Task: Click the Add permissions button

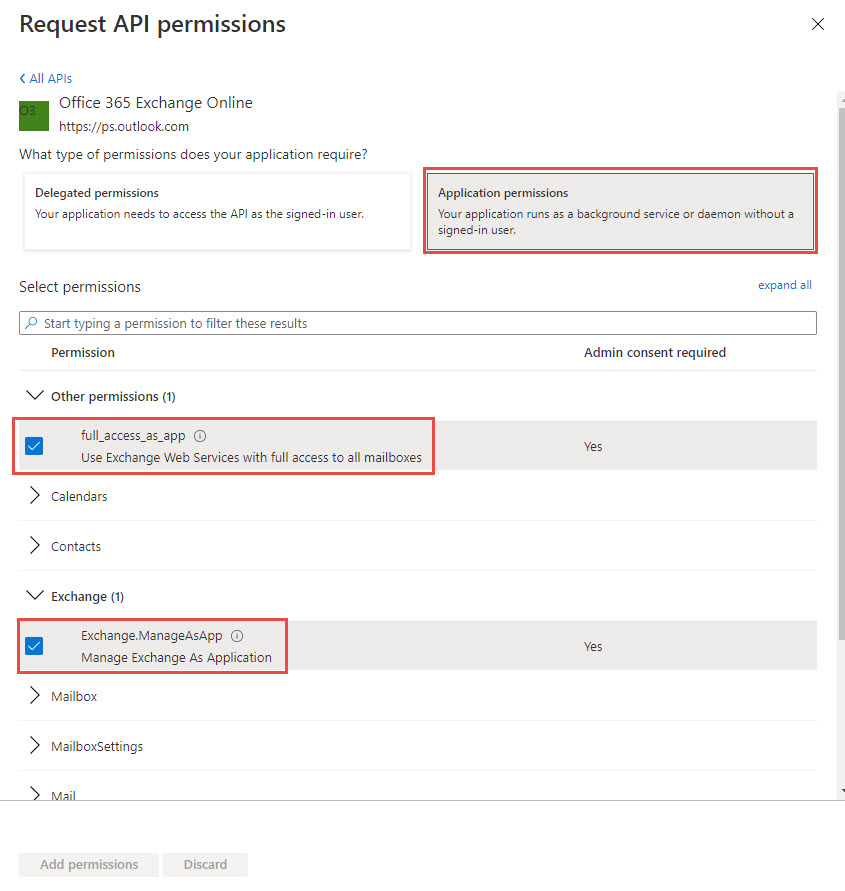Action: pos(89,864)
